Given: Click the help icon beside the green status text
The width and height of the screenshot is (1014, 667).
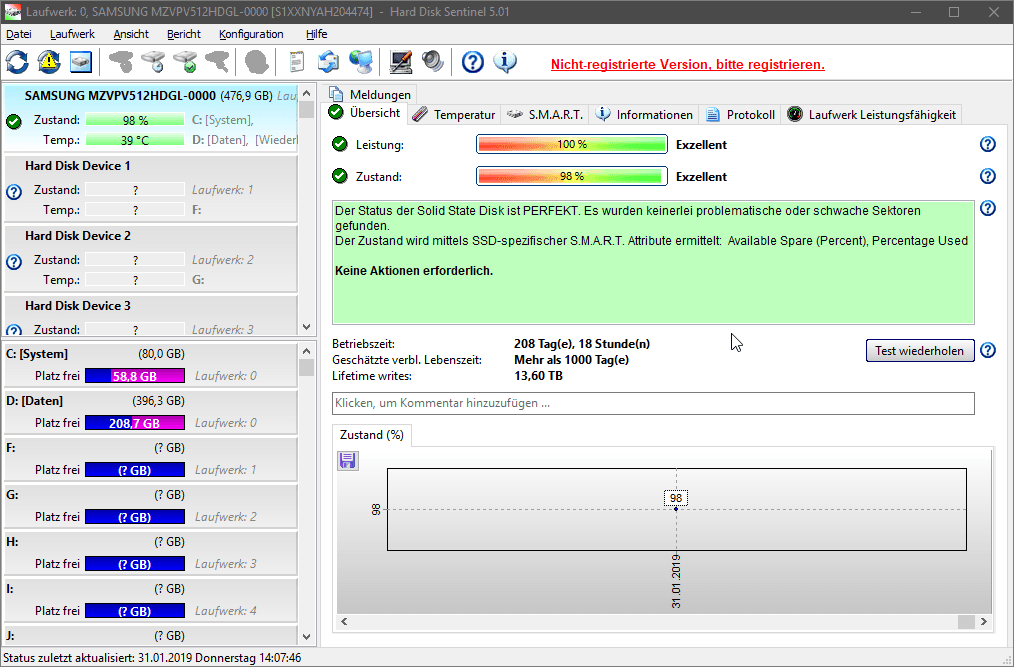Looking at the screenshot, I should (x=987, y=208).
